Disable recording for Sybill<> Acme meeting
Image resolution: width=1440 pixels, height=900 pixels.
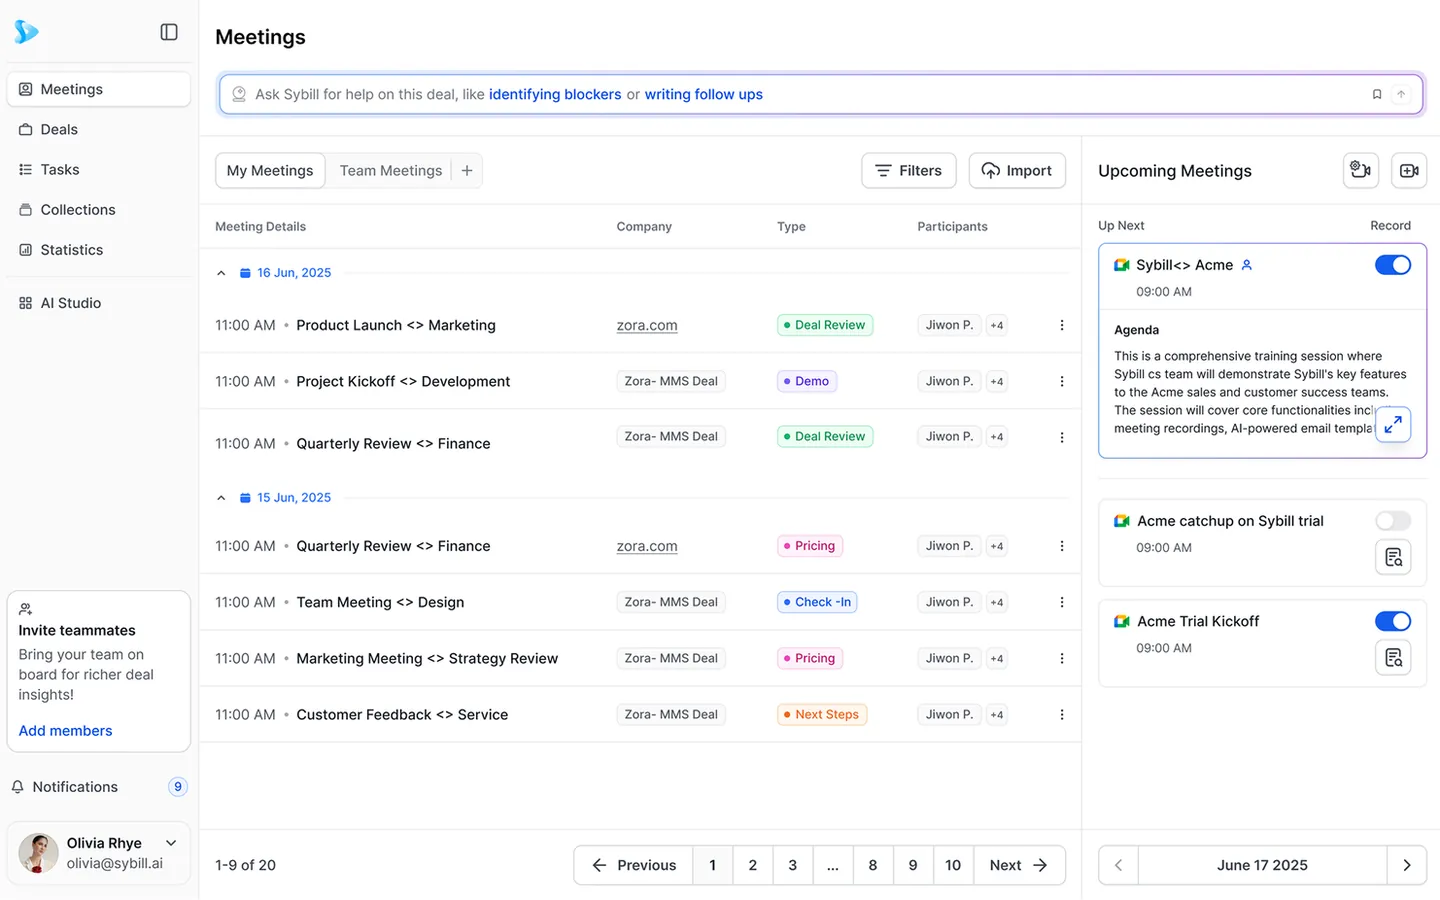tap(1393, 265)
